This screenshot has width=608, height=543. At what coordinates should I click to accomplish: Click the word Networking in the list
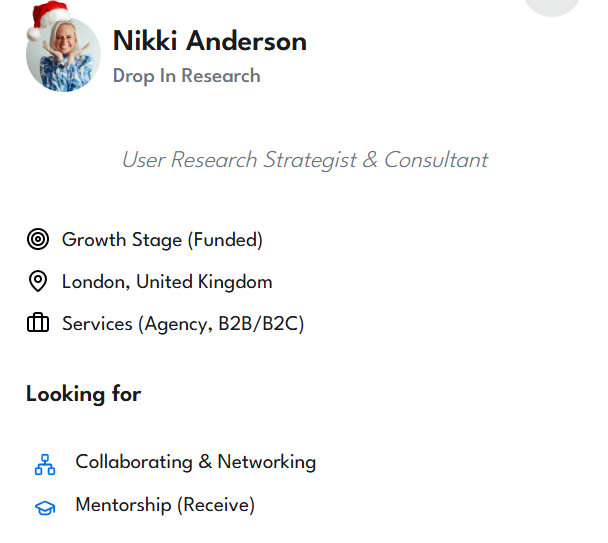pyautogui.click(x=266, y=462)
